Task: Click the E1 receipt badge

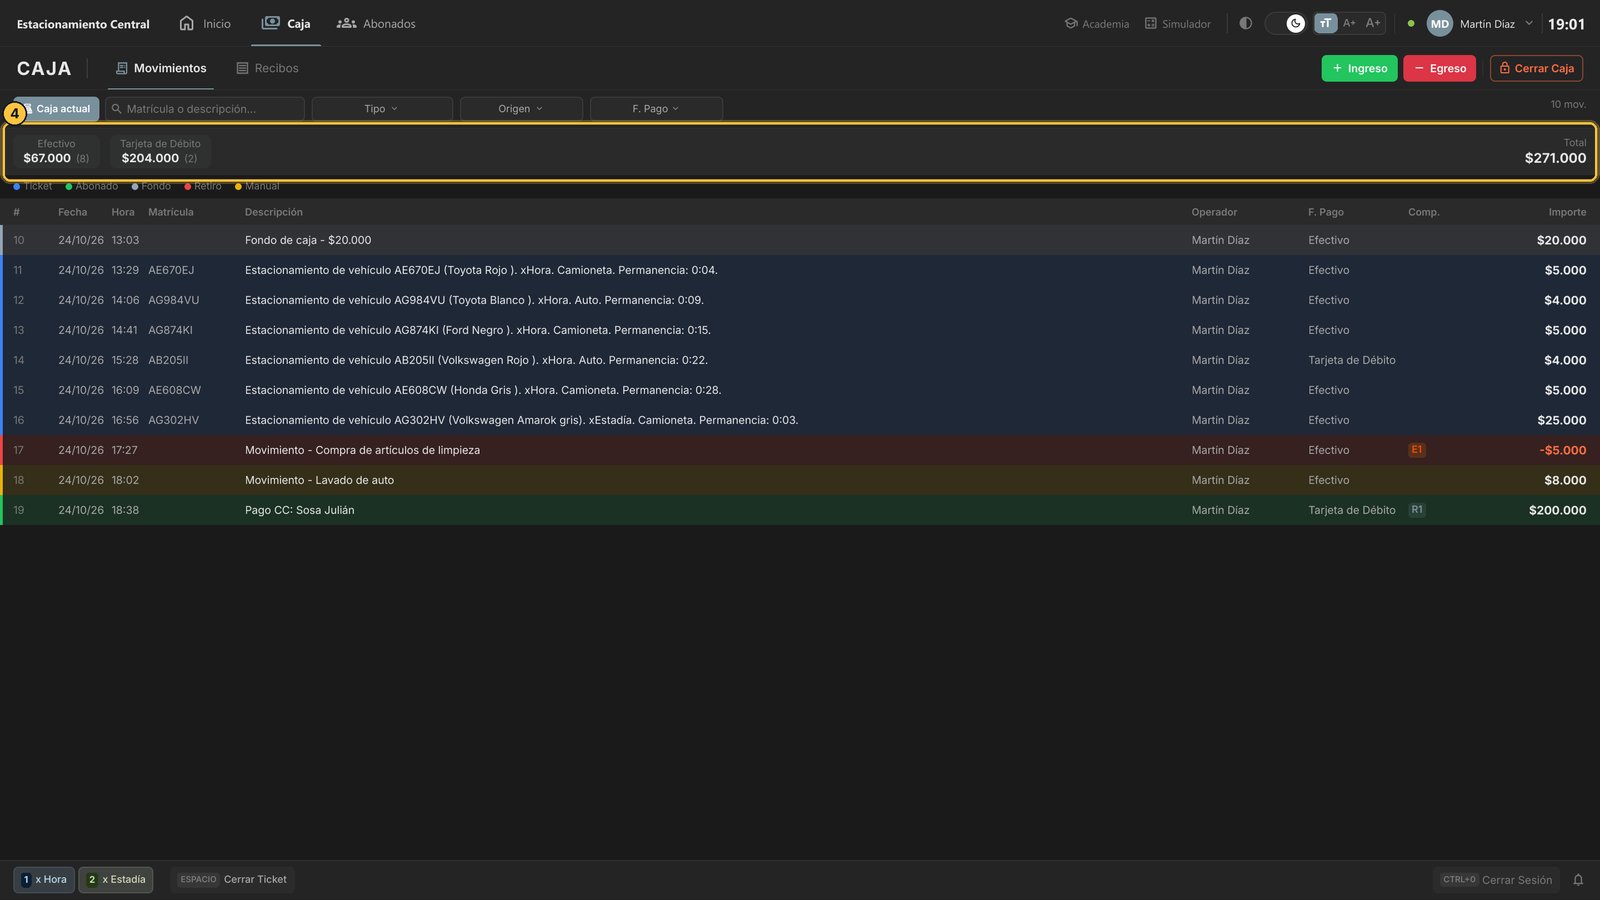Action: click(x=1416, y=450)
